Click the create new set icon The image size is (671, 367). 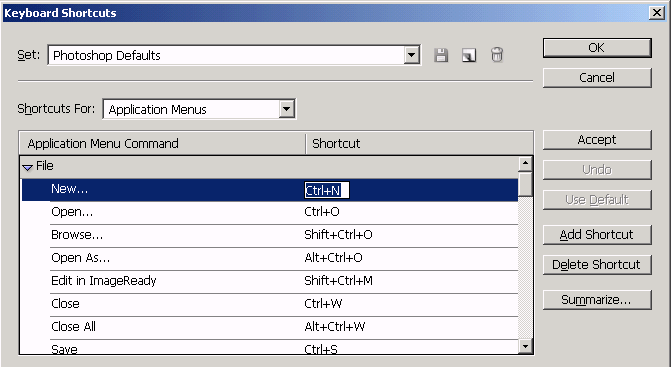tap(469, 55)
